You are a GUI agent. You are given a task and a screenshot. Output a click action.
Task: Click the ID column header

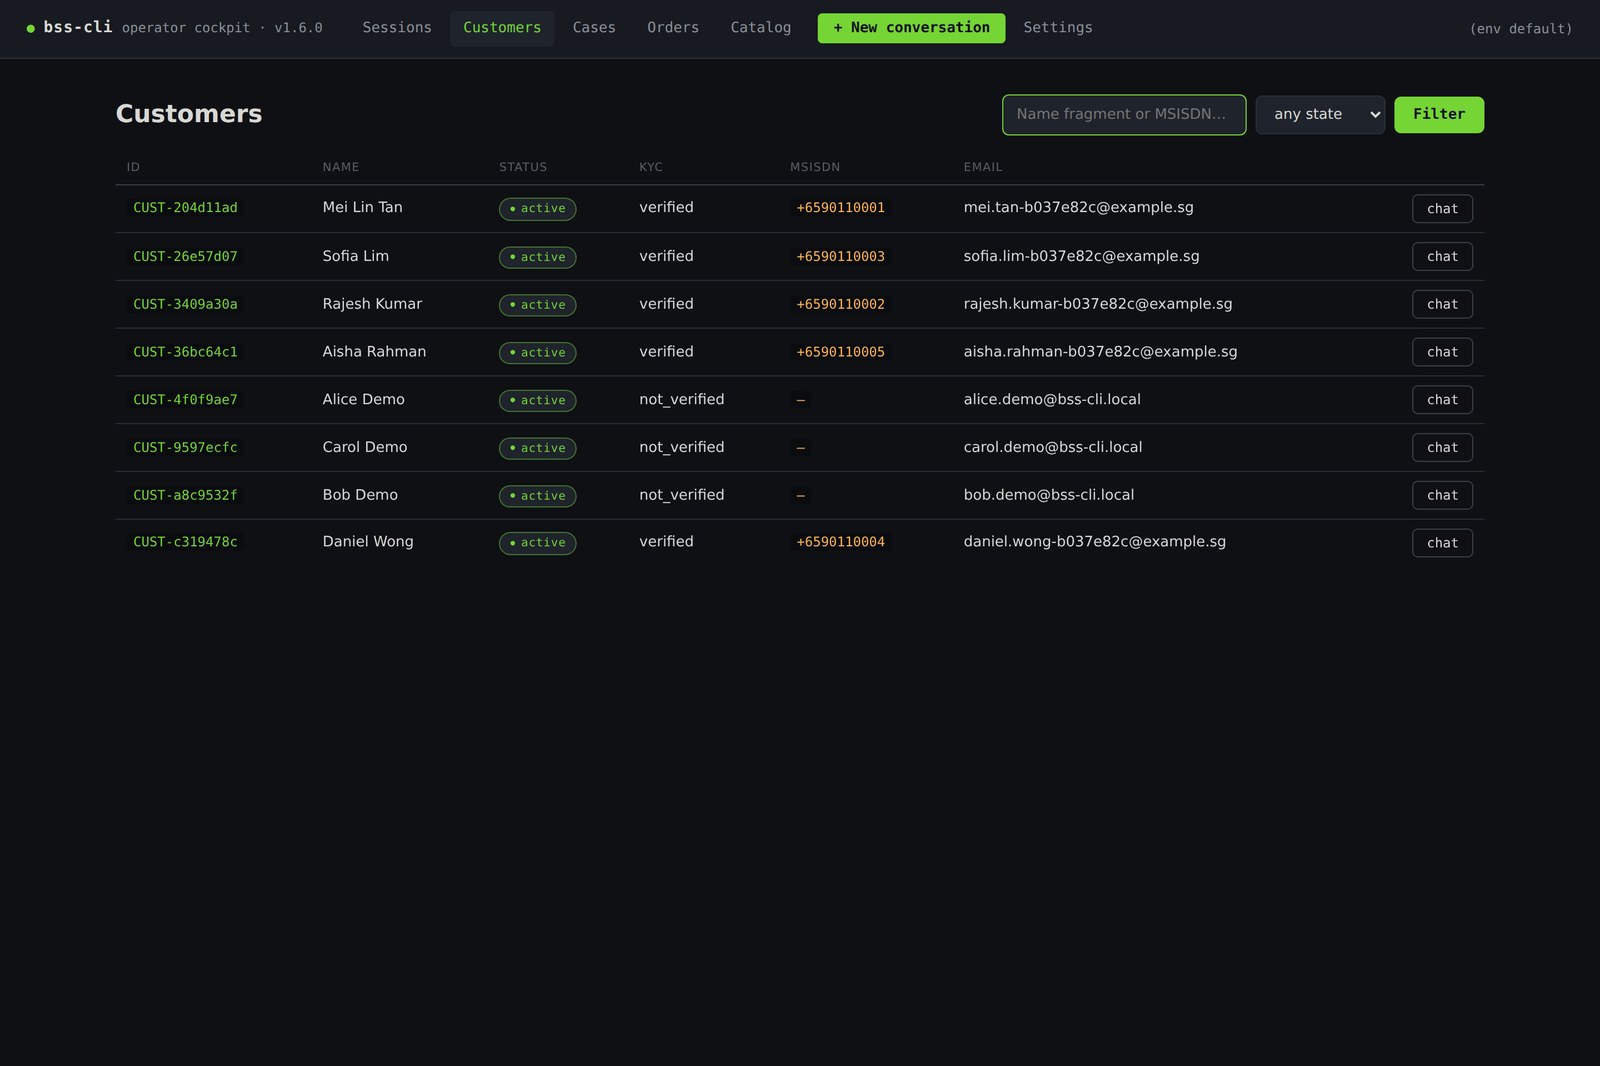click(x=133, y=167)
